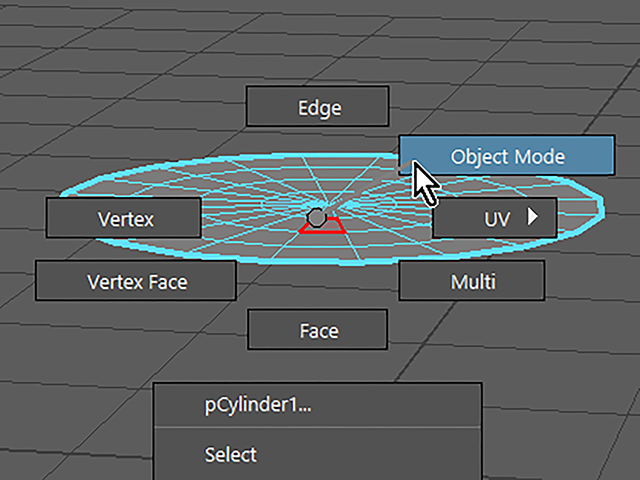Screen dimensions: 640x480
Task: Select Multi component mode
Action: click(472, 281)
